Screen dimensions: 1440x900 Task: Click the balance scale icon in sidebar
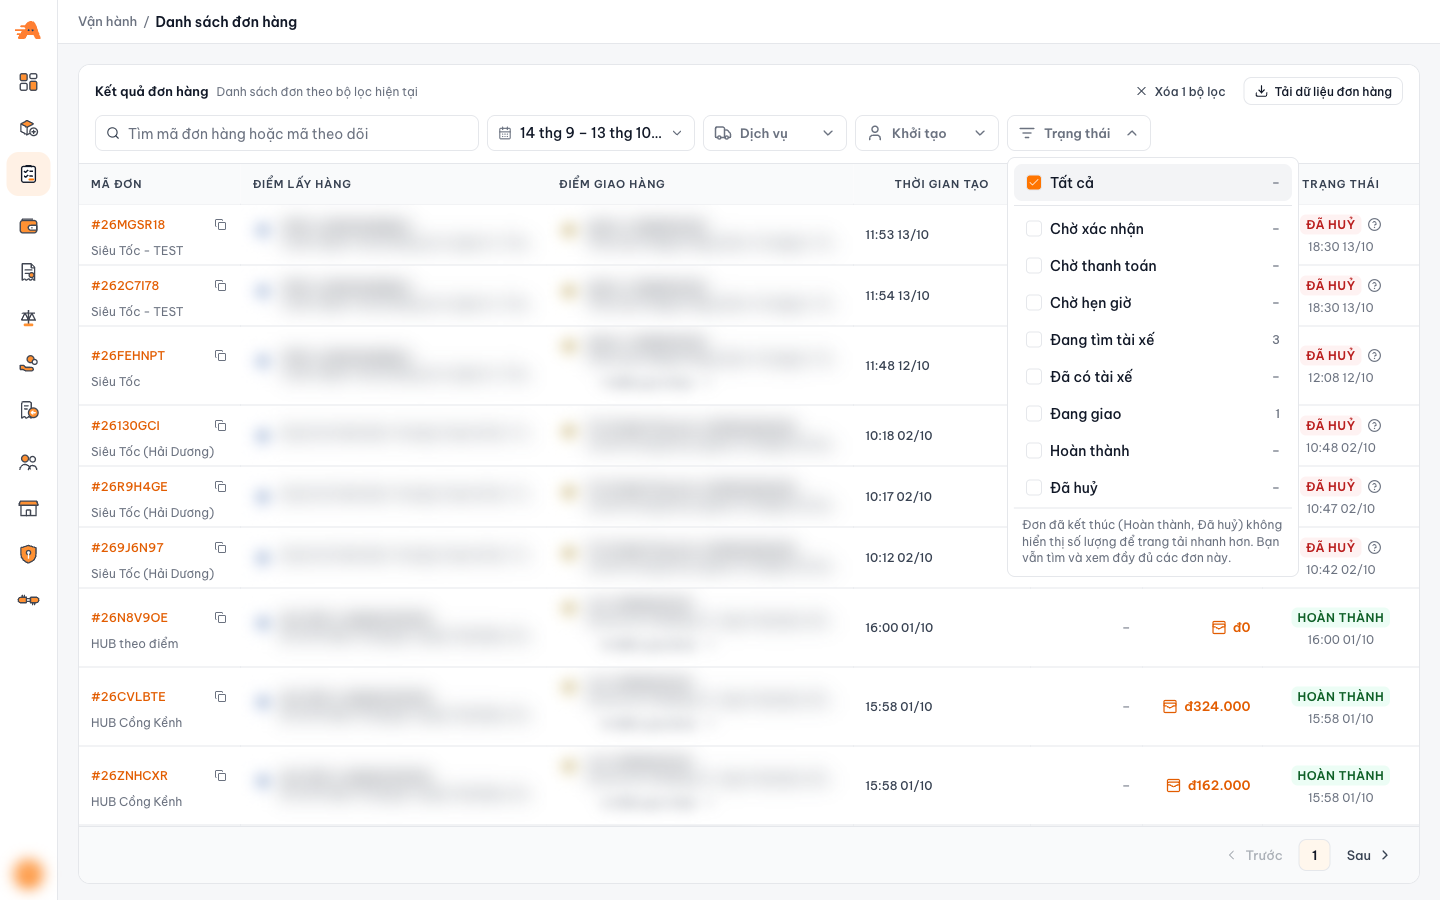[x=28, y=318]
